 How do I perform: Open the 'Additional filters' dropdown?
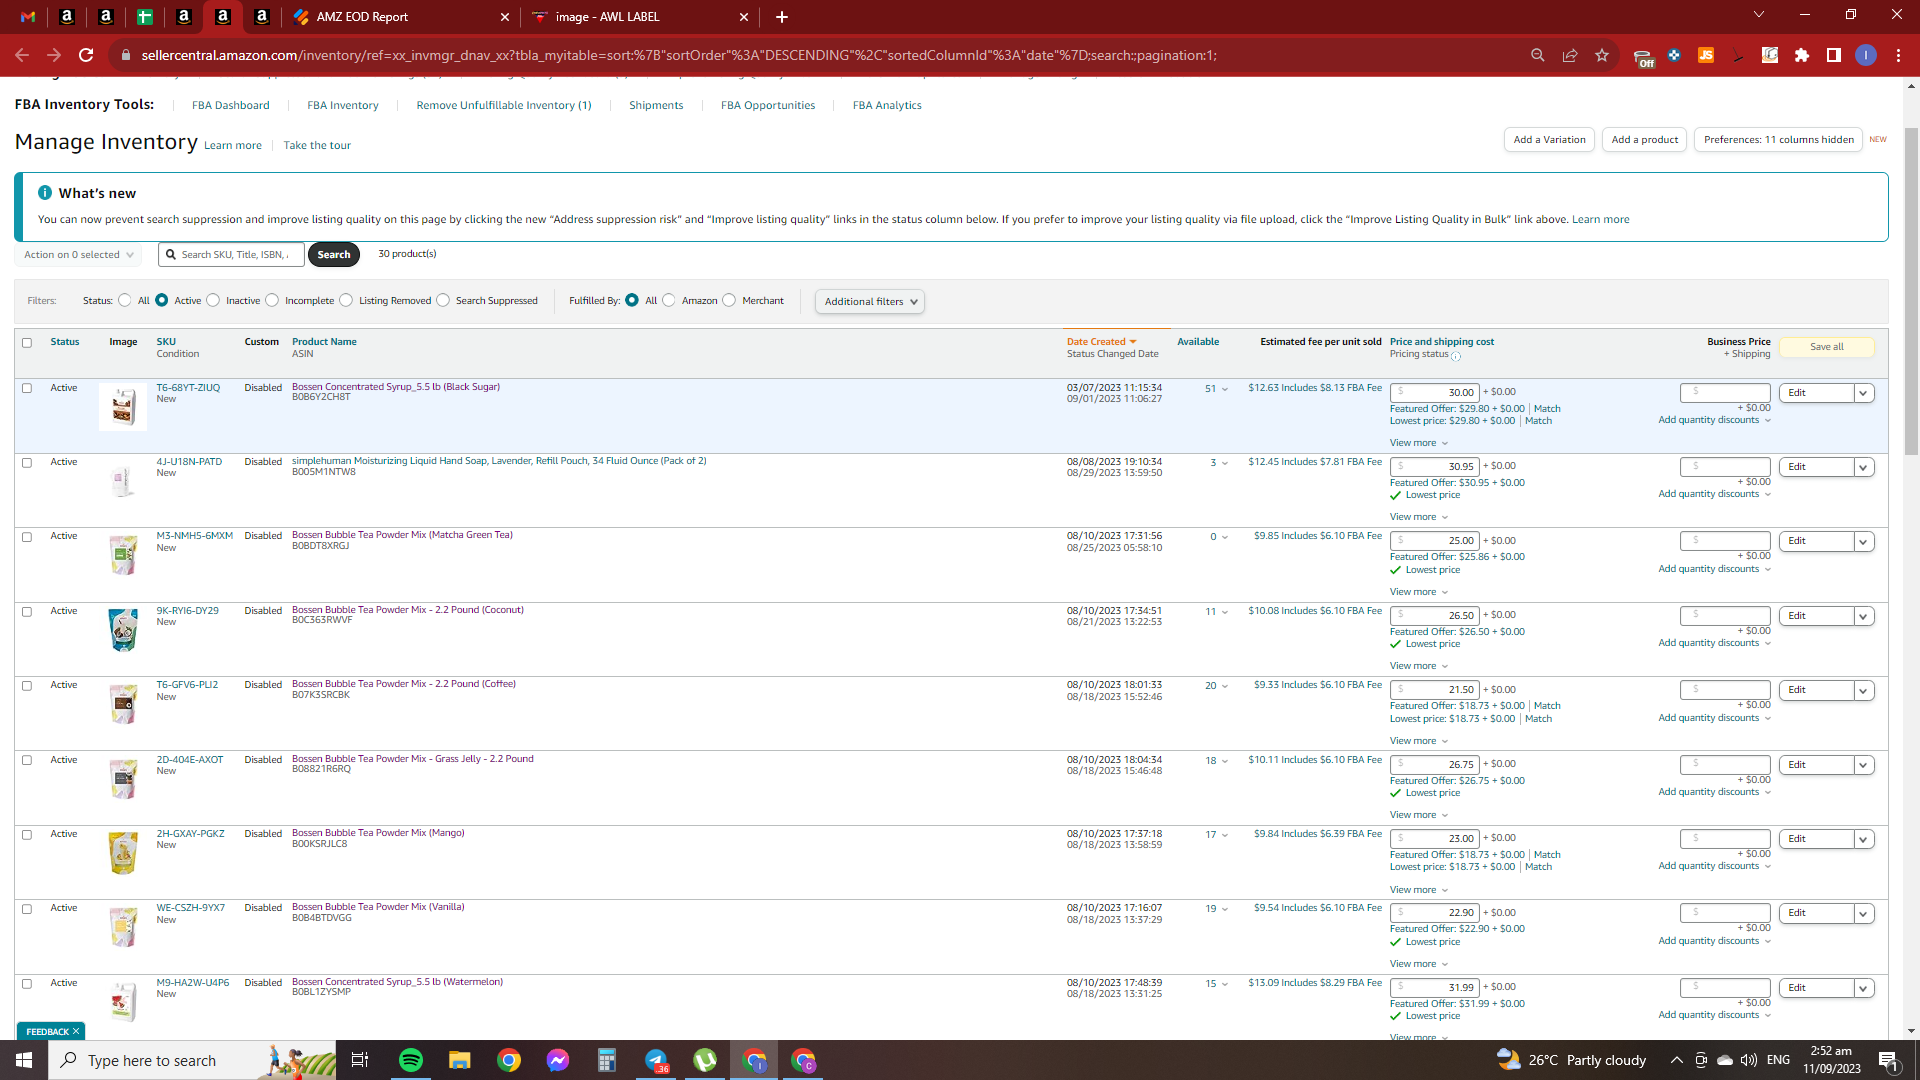[870, 302]
